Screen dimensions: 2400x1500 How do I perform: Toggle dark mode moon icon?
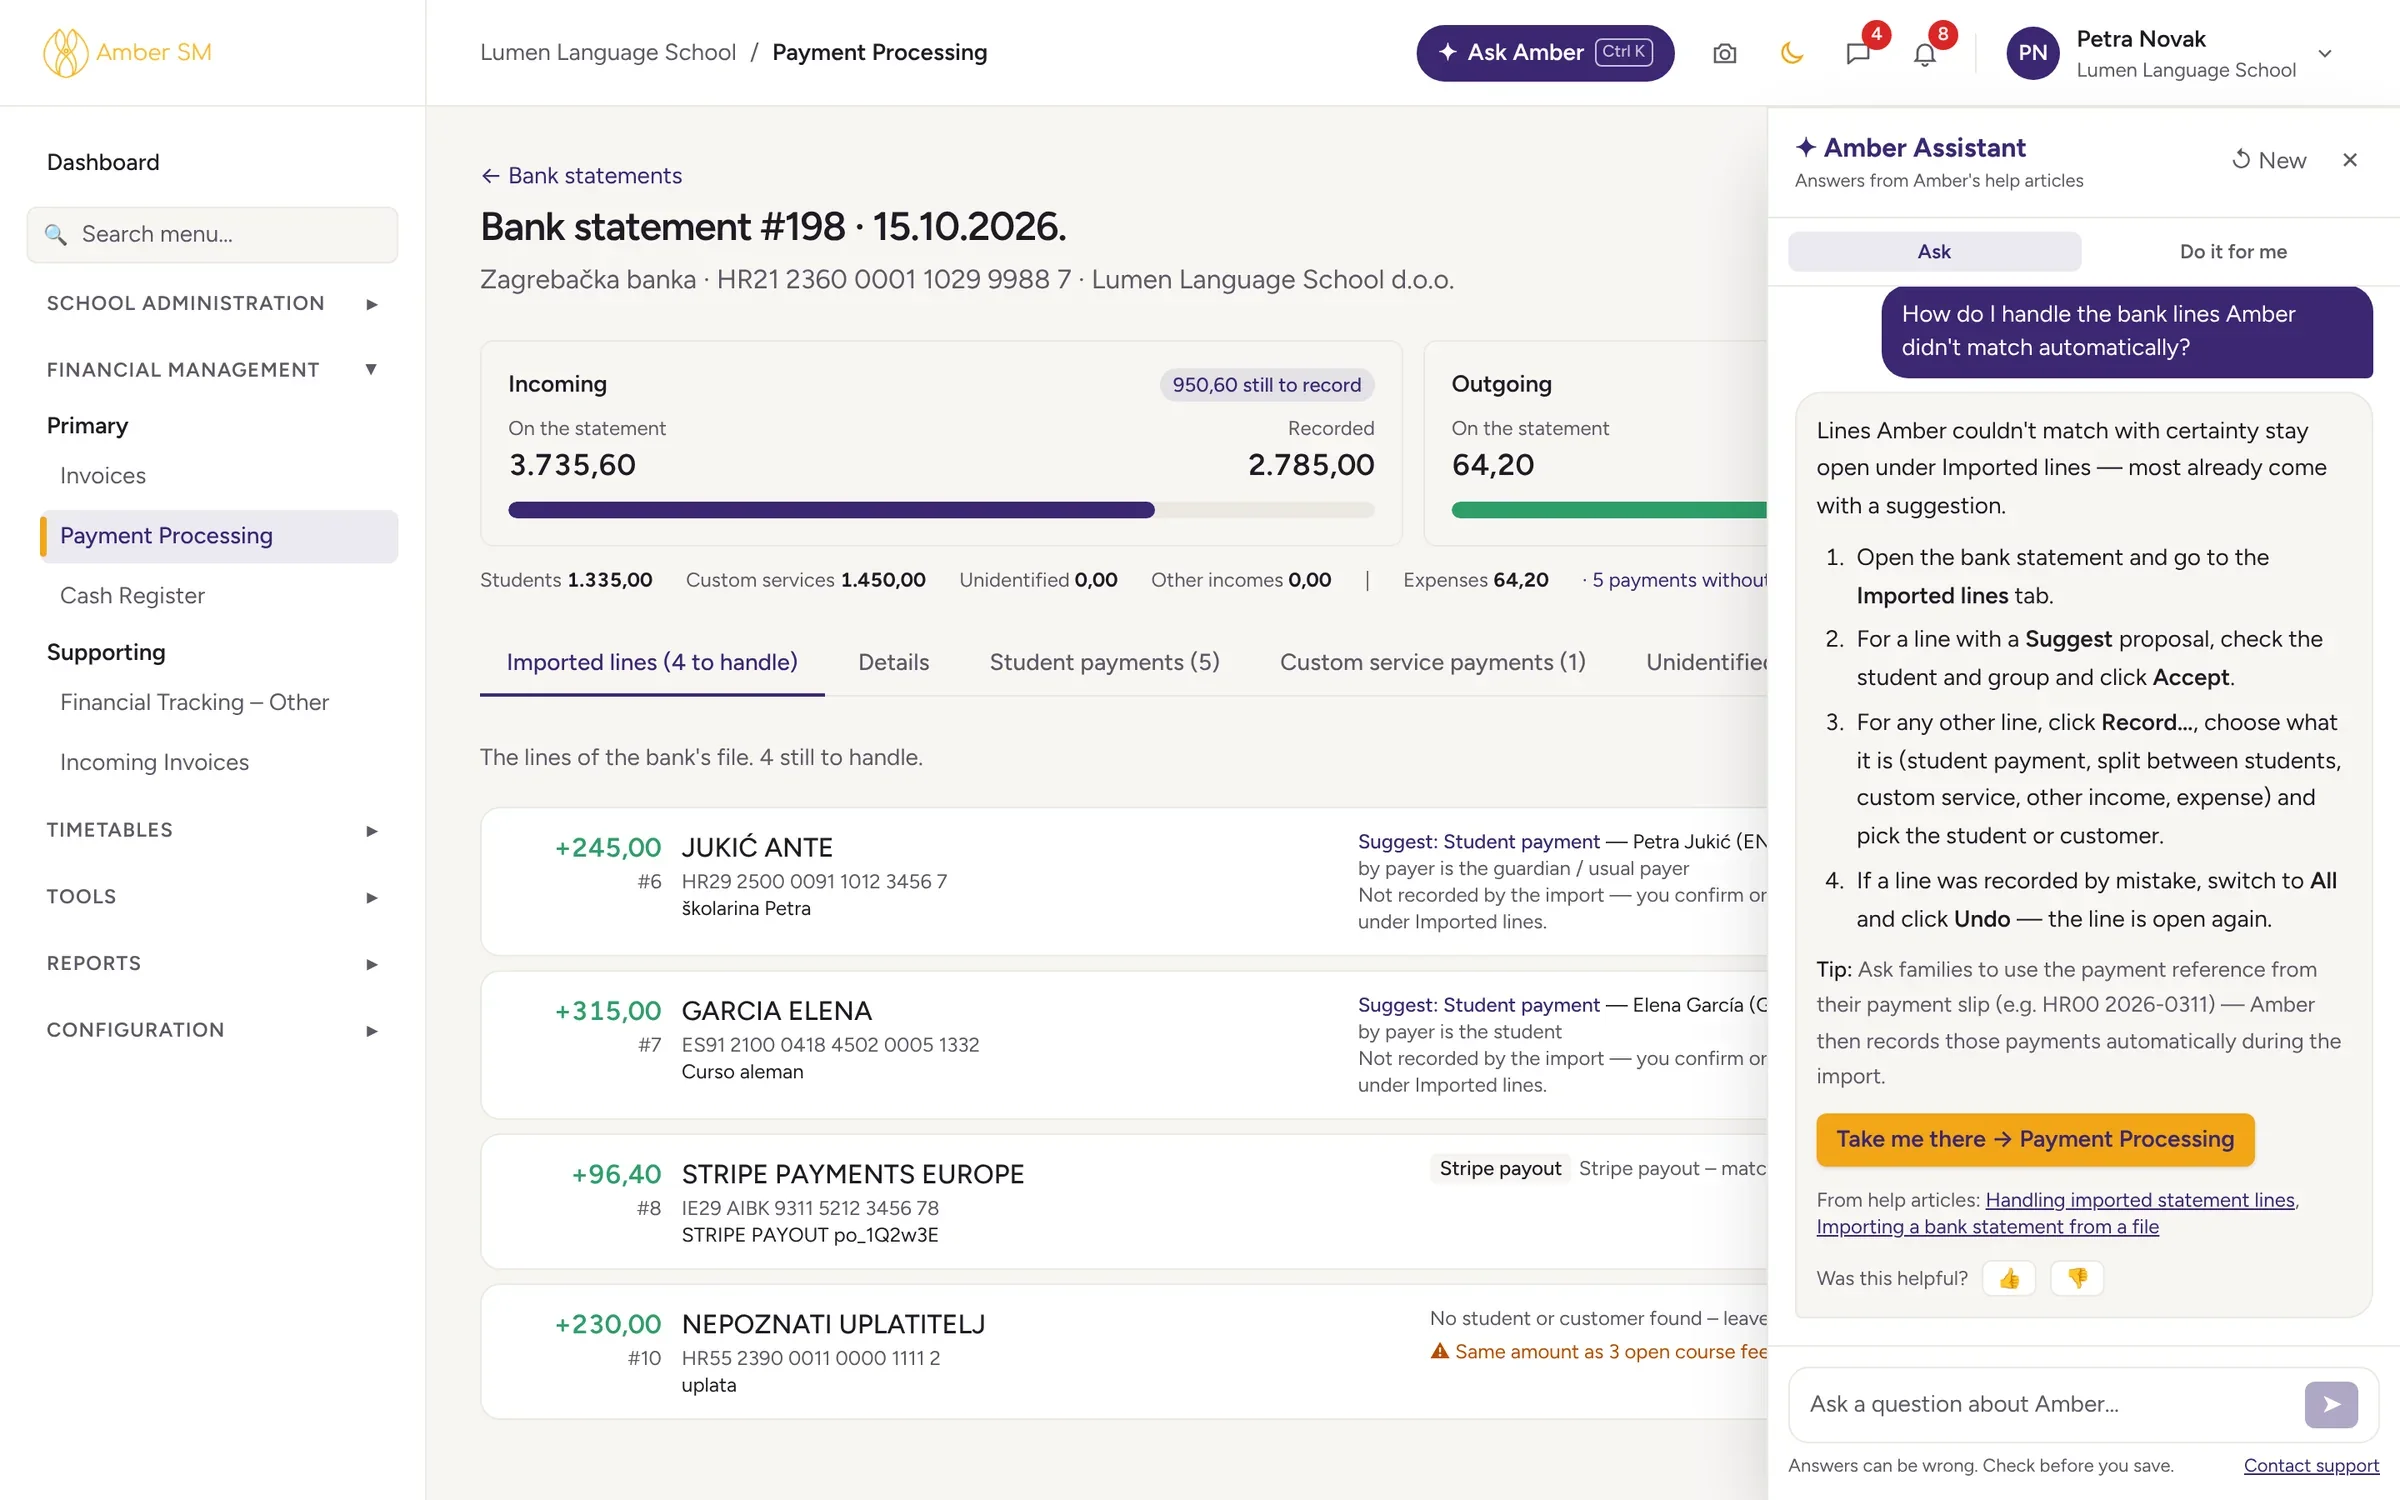coord(1791,53)
